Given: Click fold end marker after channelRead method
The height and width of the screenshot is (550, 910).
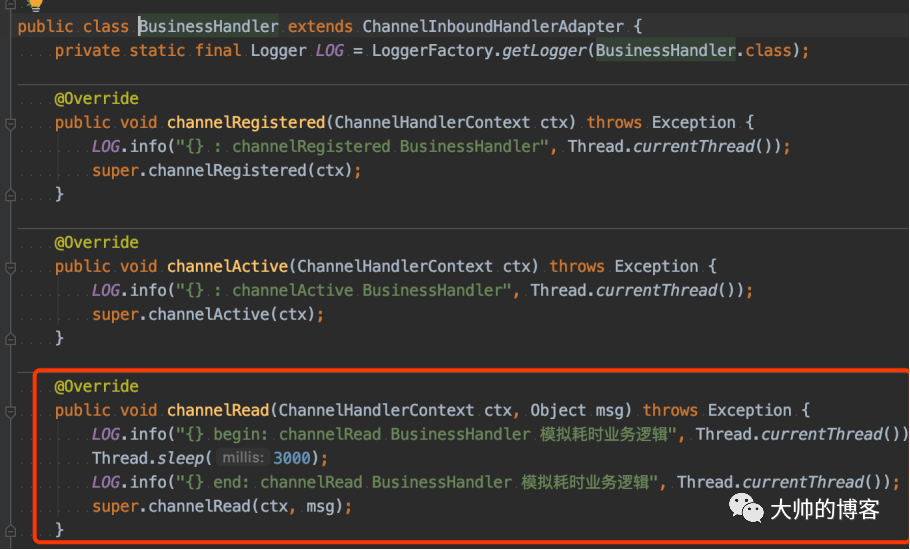Looking at the screenshot, I should coord(10,530).
